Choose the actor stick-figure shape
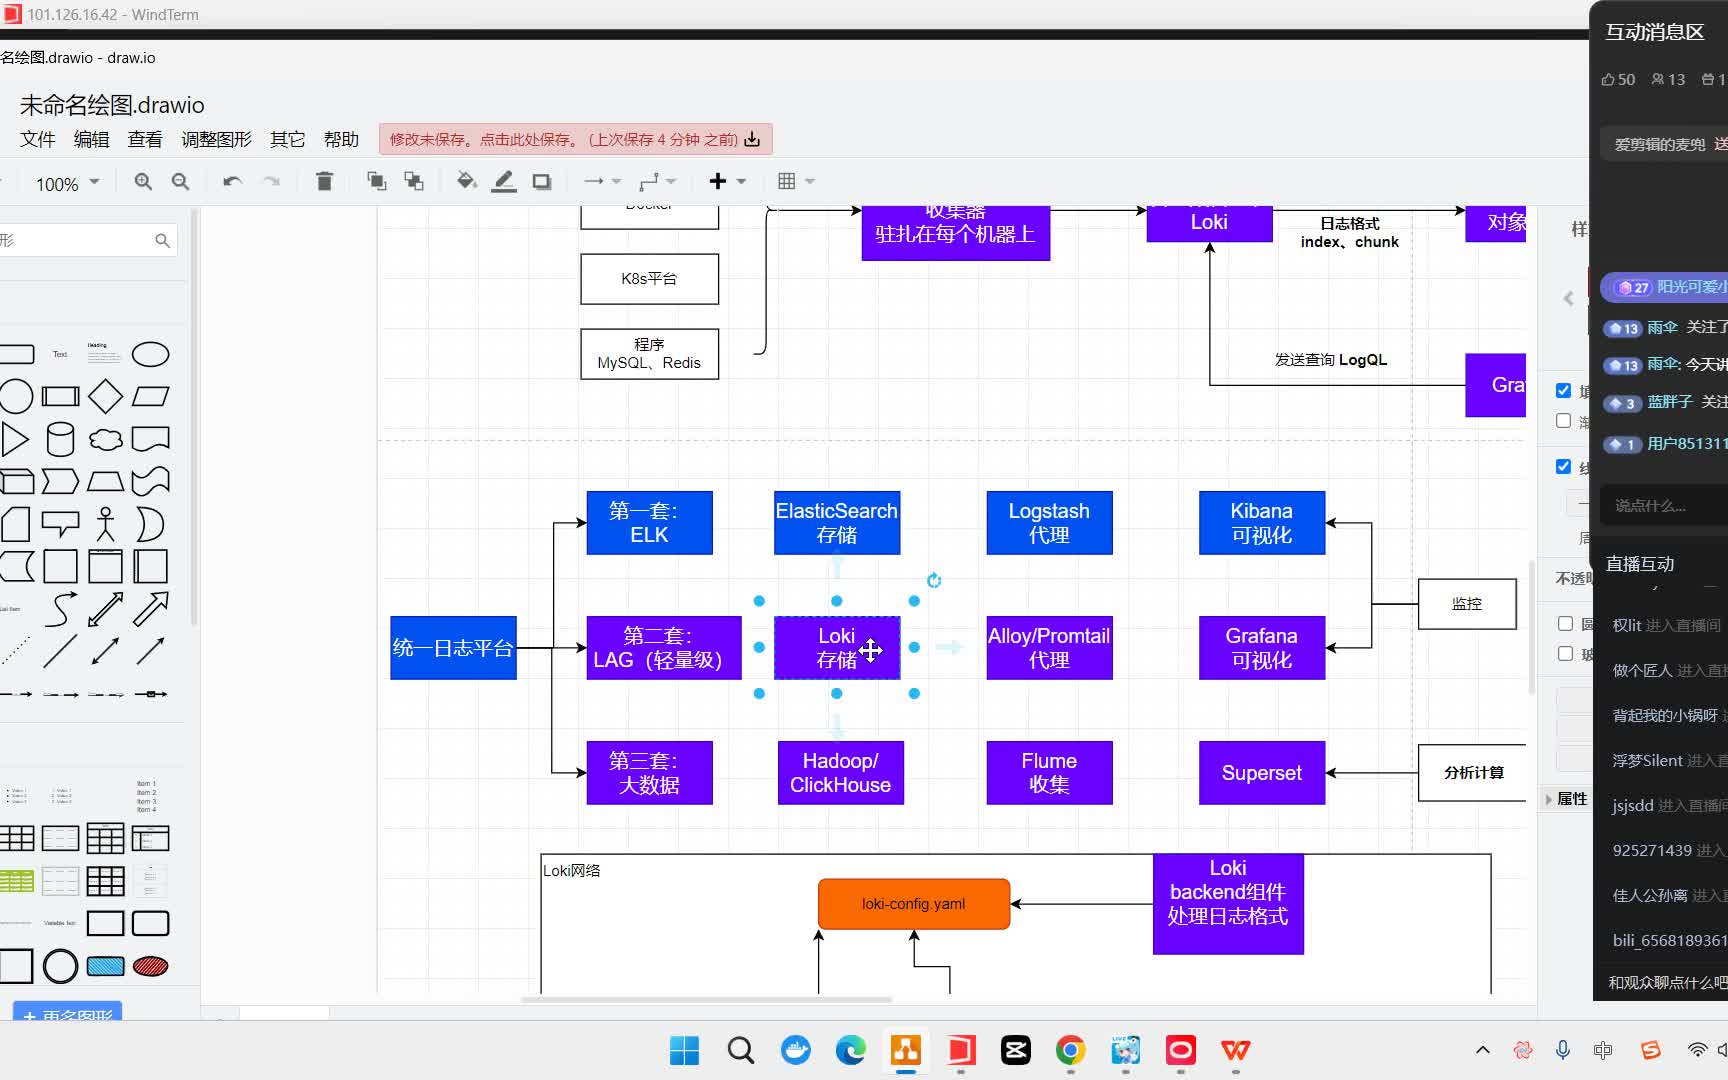The height and width of the screenshot is (1080, 1728). pyautogui.click(x=105, y=524)
